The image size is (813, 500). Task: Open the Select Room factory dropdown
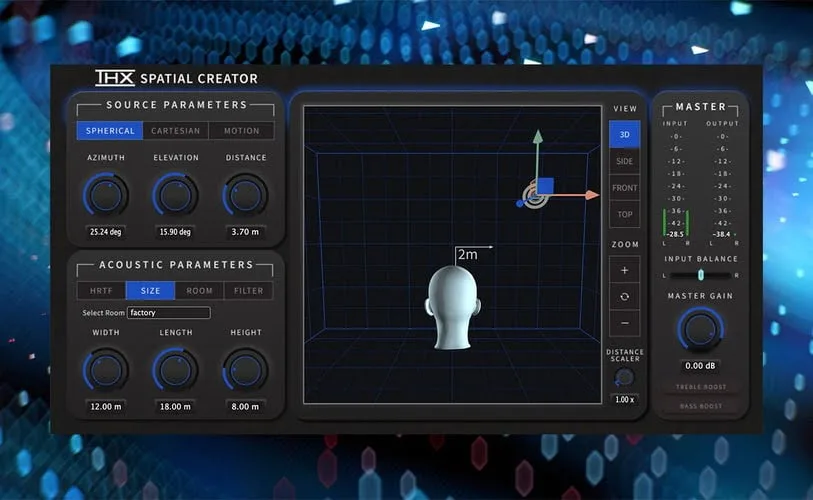[169, 313]
